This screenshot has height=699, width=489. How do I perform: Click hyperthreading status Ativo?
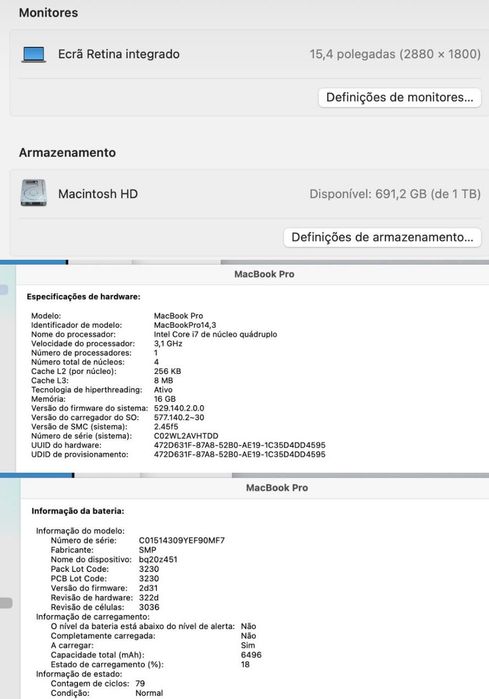[163, 390]
